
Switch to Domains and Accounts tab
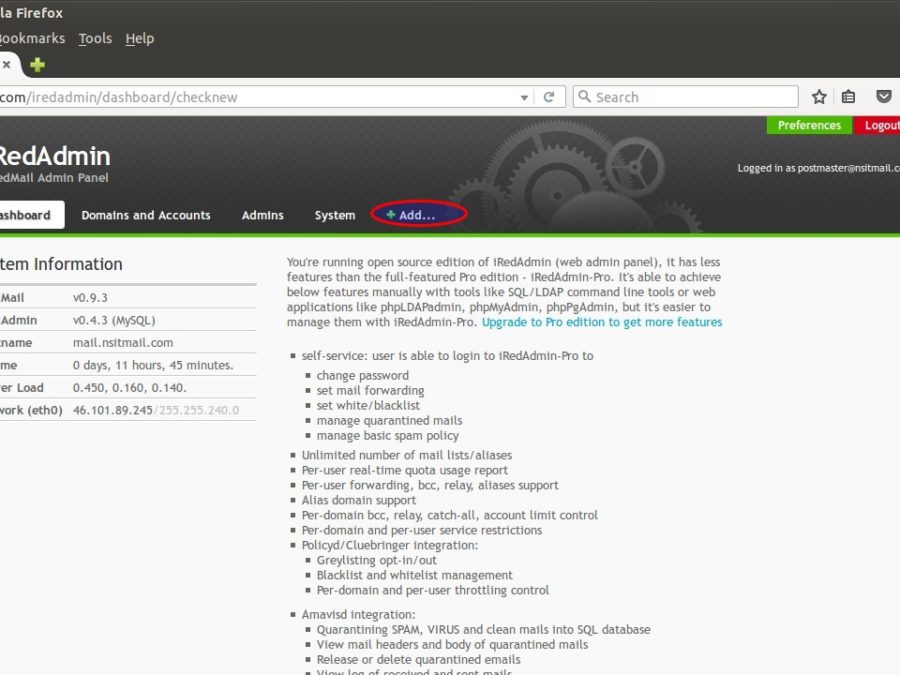point(146,215)
